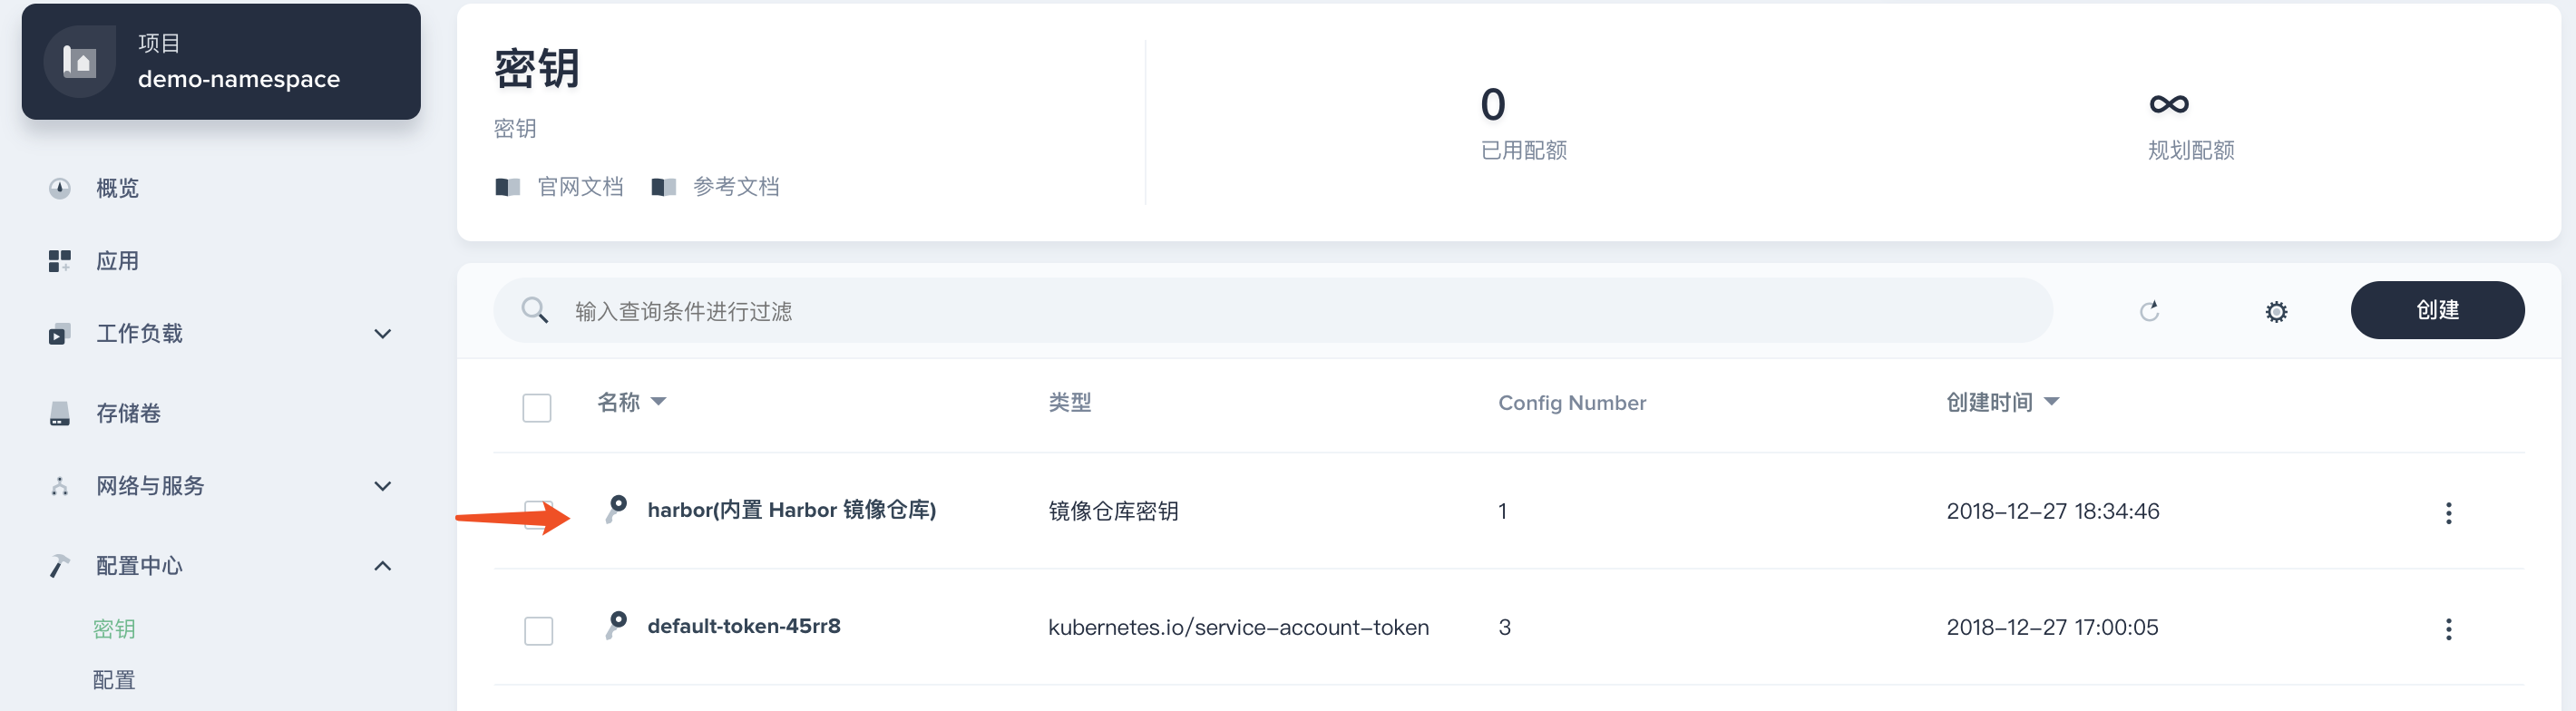Click the overview gauge icon beside 概览
Screen dimensions: 2576x711
pos(60,188)
